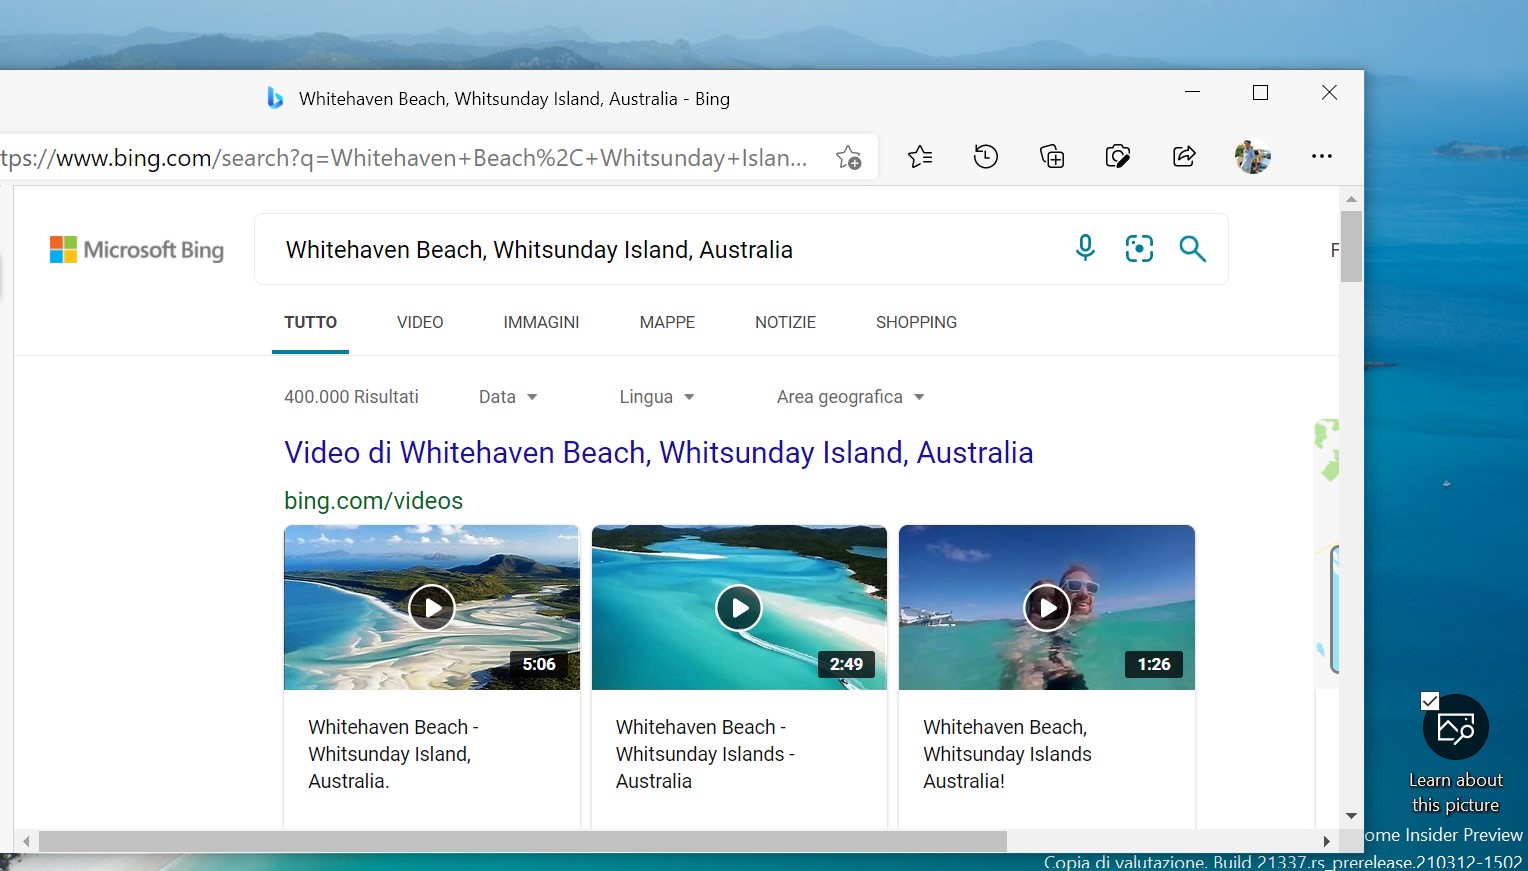The width and height of the screenshot is (1528, 871).
Task: Click the scroll right arrow
Action: [x=1327, y=841]
